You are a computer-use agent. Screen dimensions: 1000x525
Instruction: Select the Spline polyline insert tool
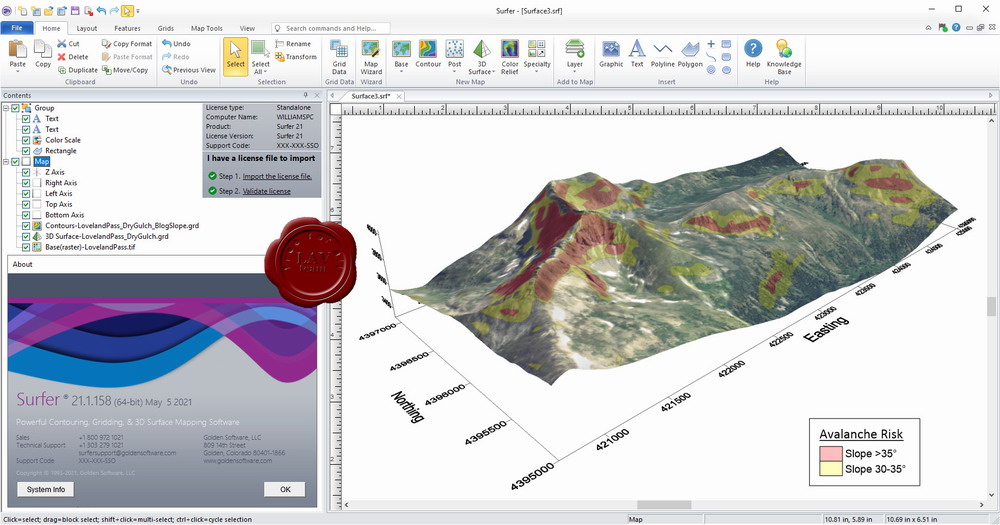[711, 57]
